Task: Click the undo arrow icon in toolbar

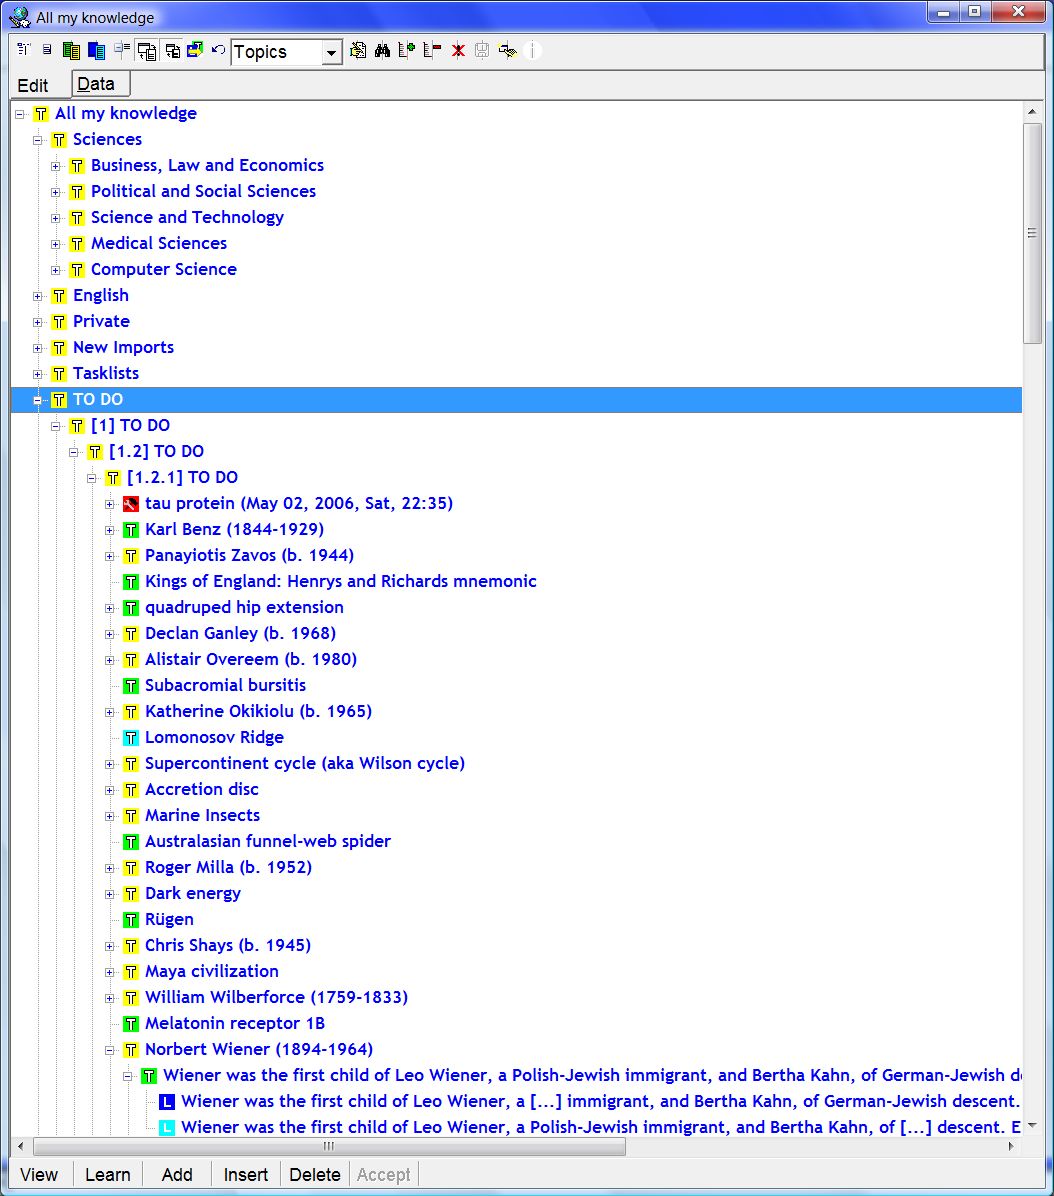Action: coord(218,51)
